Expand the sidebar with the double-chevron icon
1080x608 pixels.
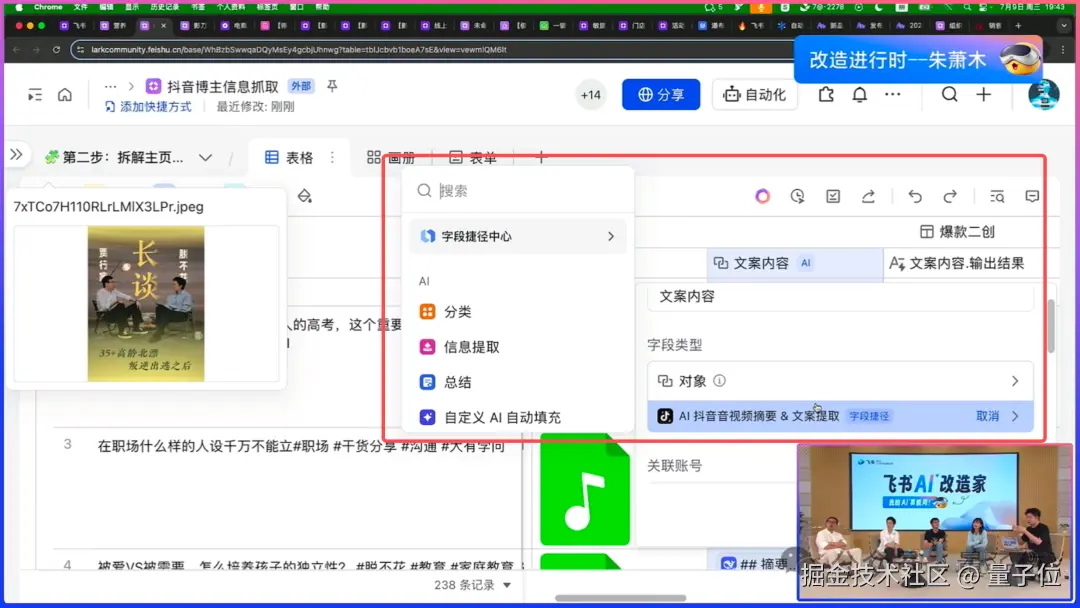tap(16, 155)
